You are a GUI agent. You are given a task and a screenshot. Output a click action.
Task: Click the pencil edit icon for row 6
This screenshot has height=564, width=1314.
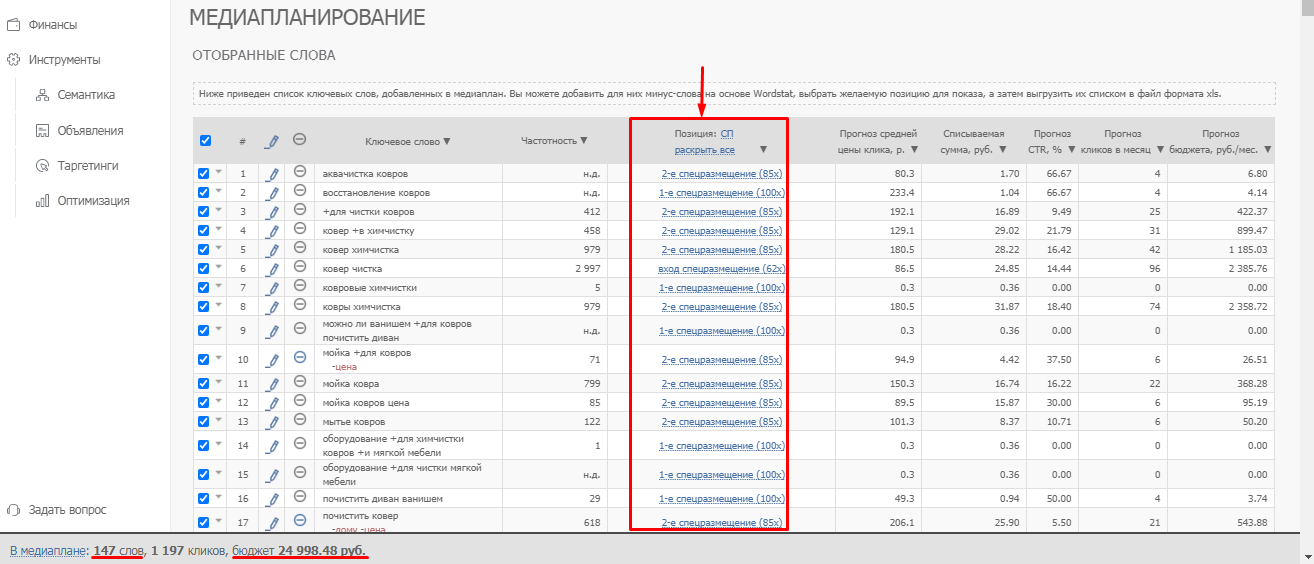pyautogui.click(x=272, y=269)
